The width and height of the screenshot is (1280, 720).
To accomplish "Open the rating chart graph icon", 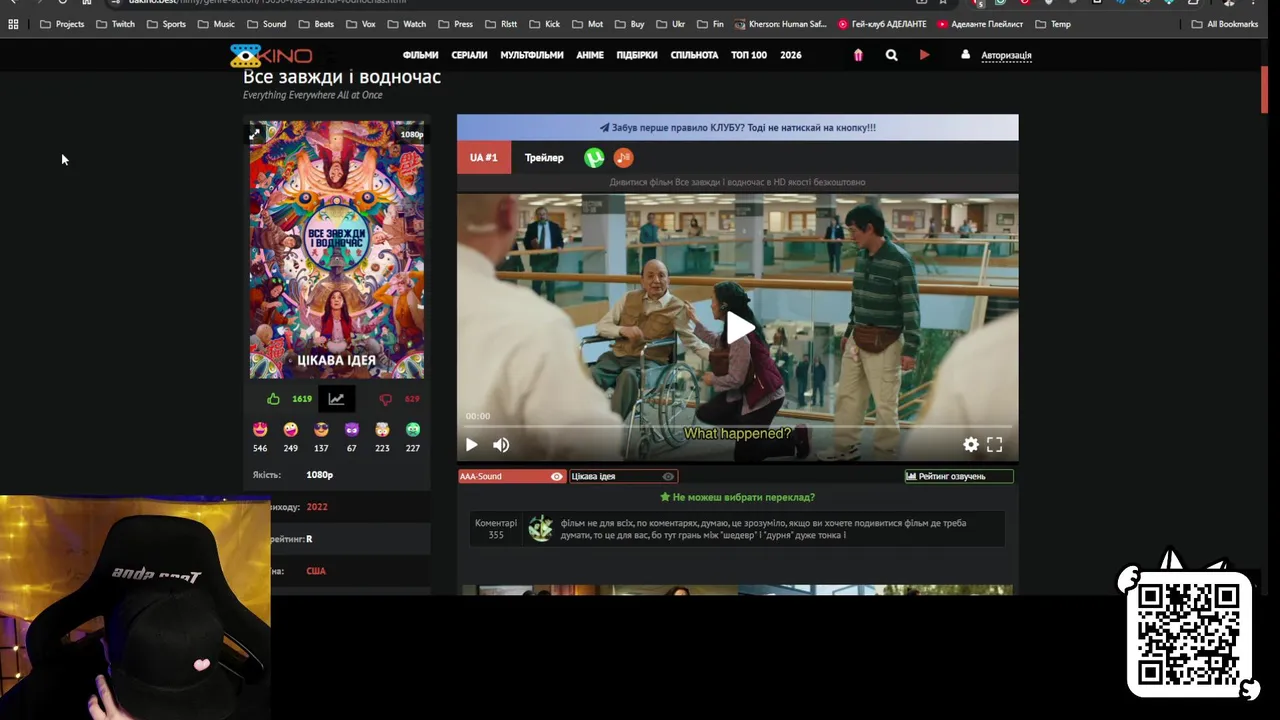I will point(336,399).
